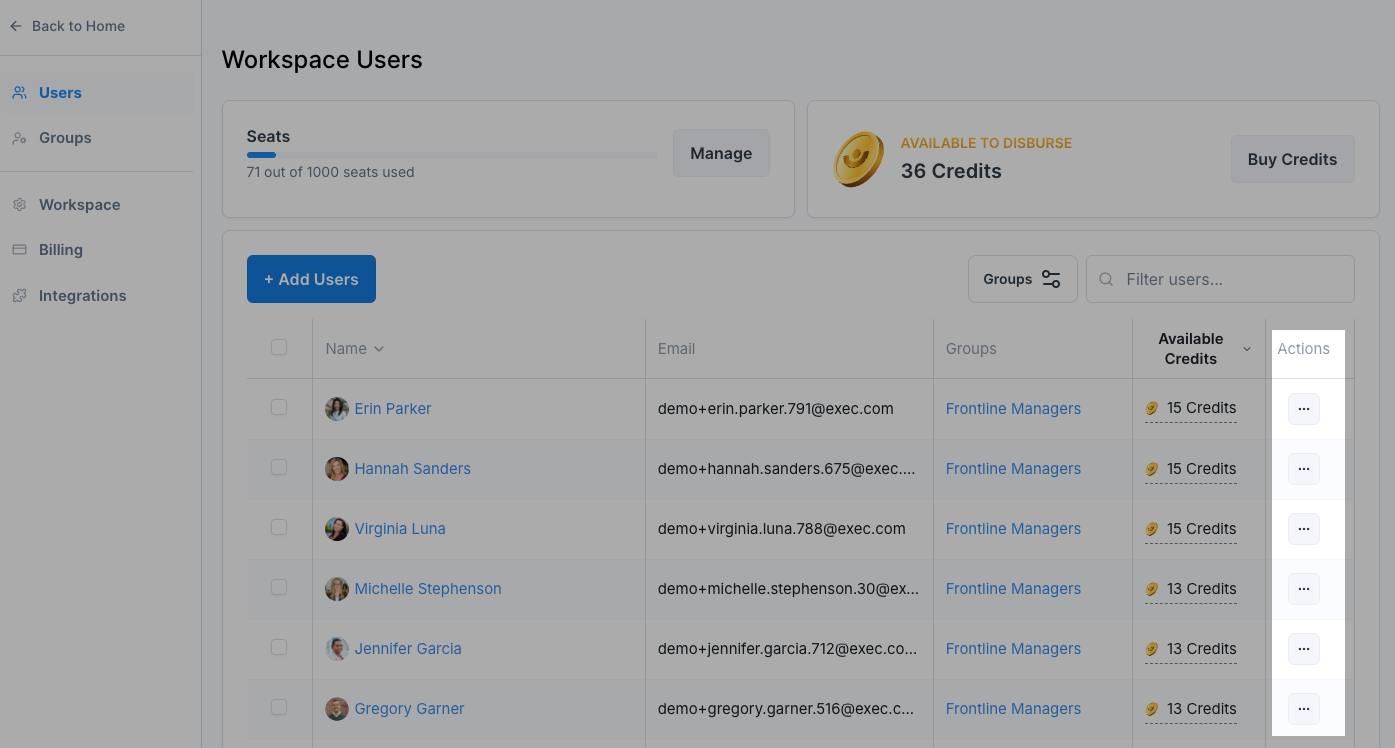Click Jennifer Garcia's avatar photo
The height and width of the screenshot is (748, 1395).
pyautogui.click(x=337, y=649)
